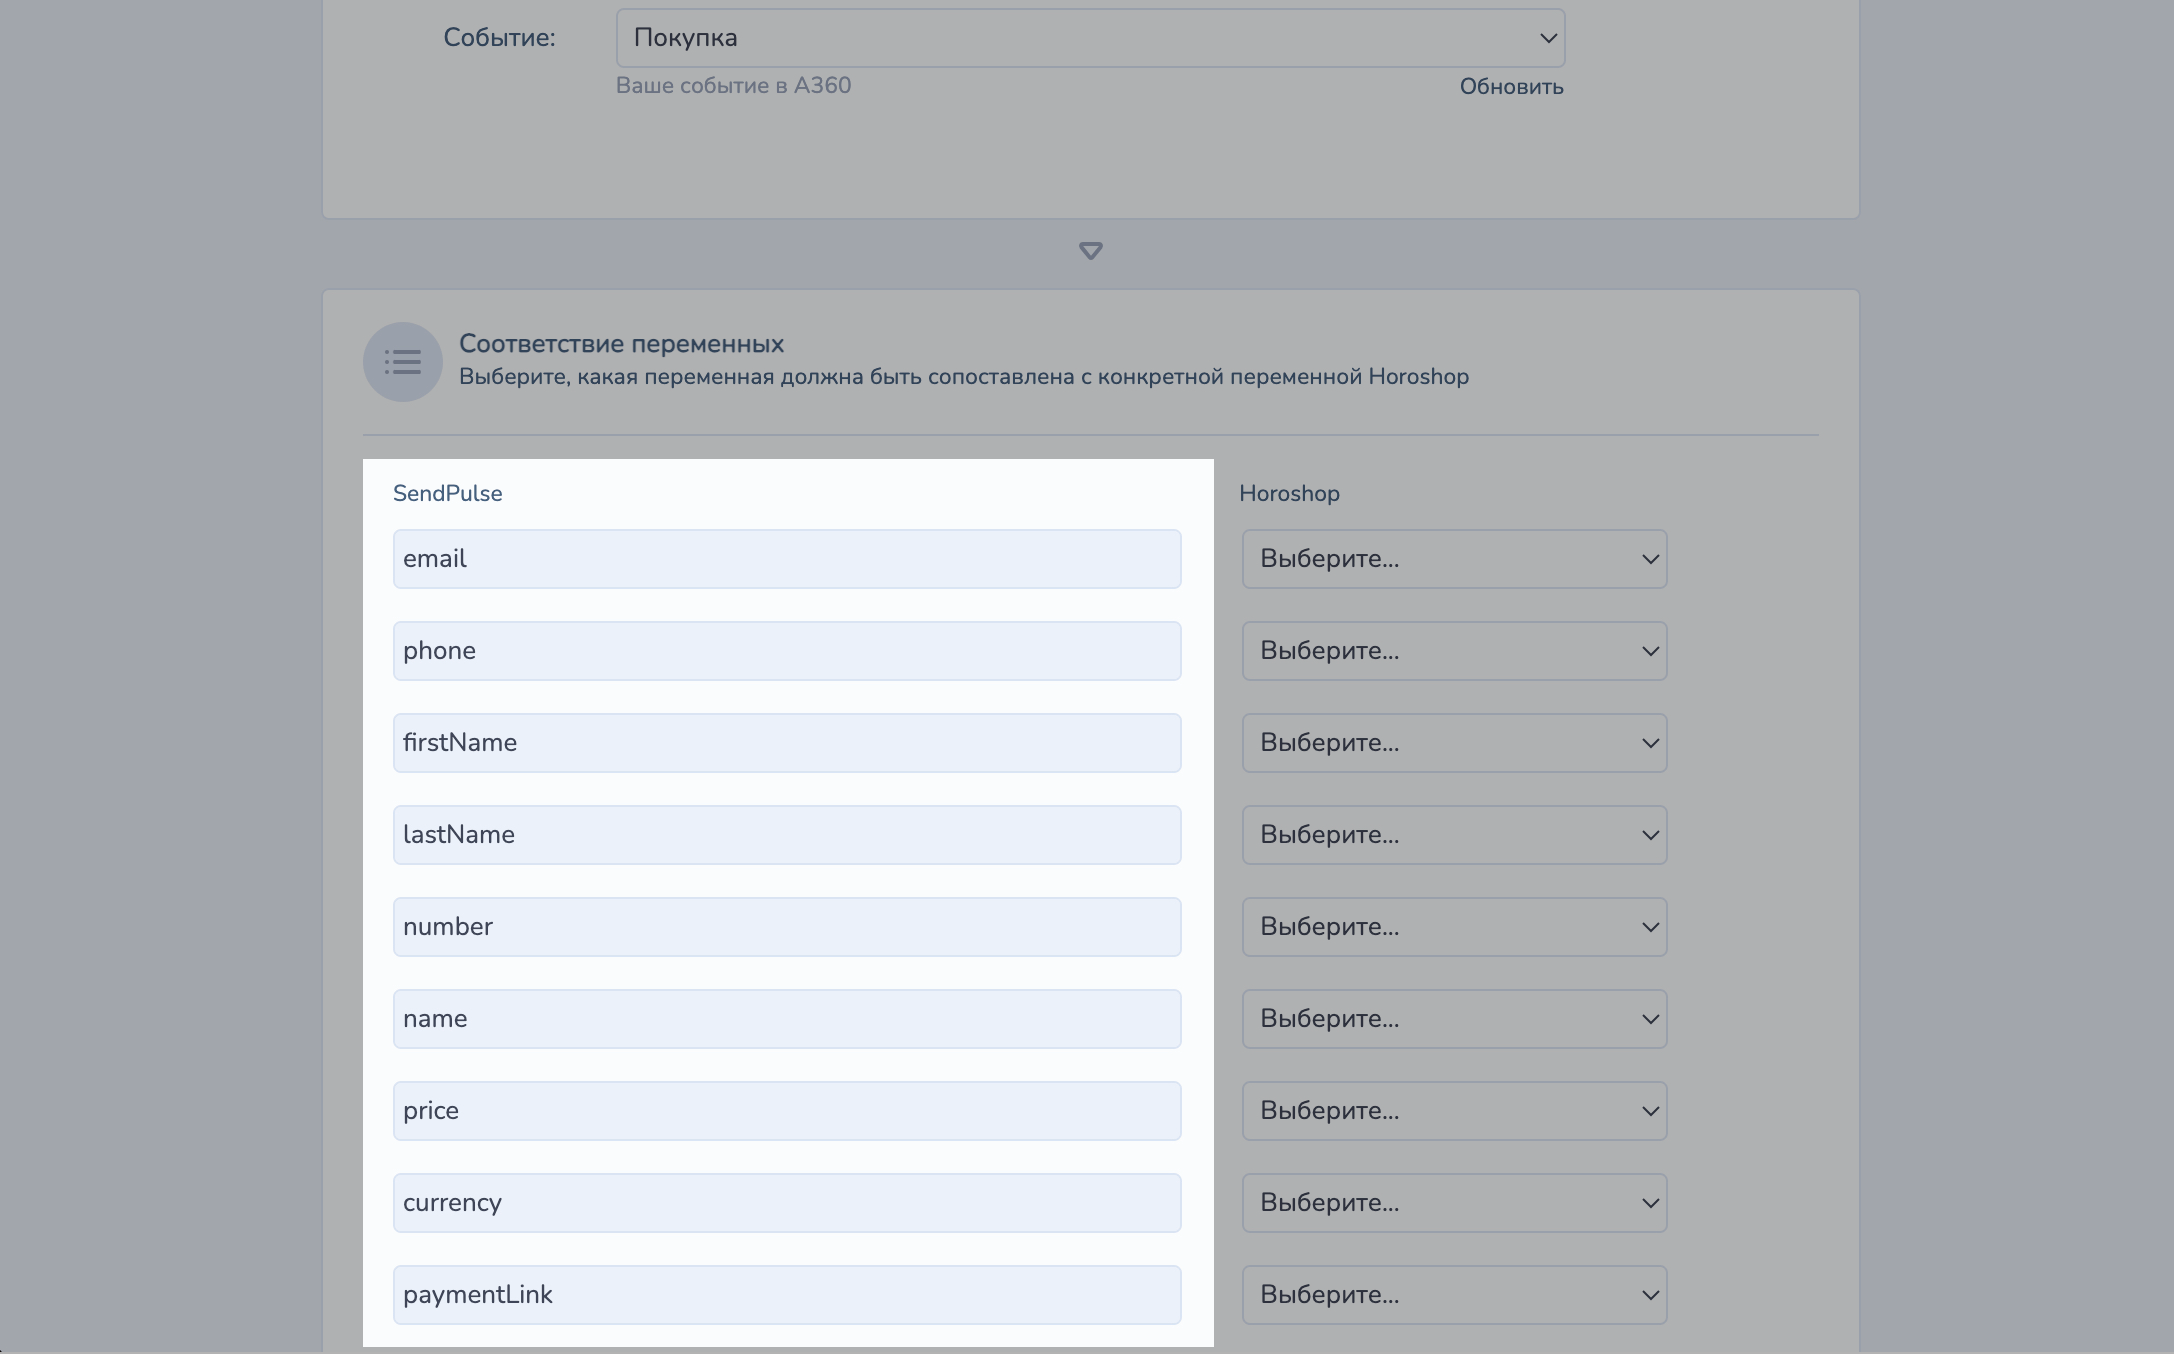Expand Horoshop select next to firstName
The width and height of the screenshot is (2174, 1354).
[1453, 743]
